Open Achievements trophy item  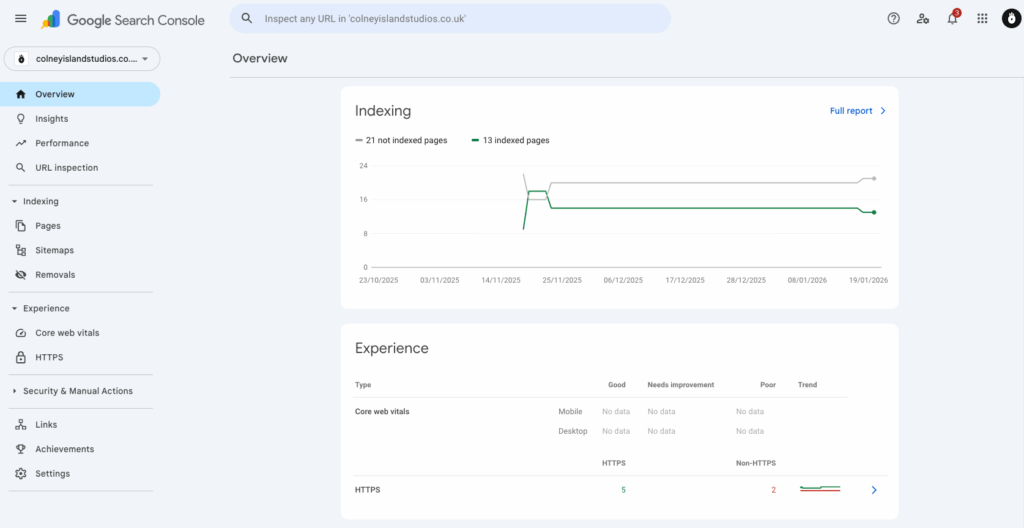click(64, 450)
